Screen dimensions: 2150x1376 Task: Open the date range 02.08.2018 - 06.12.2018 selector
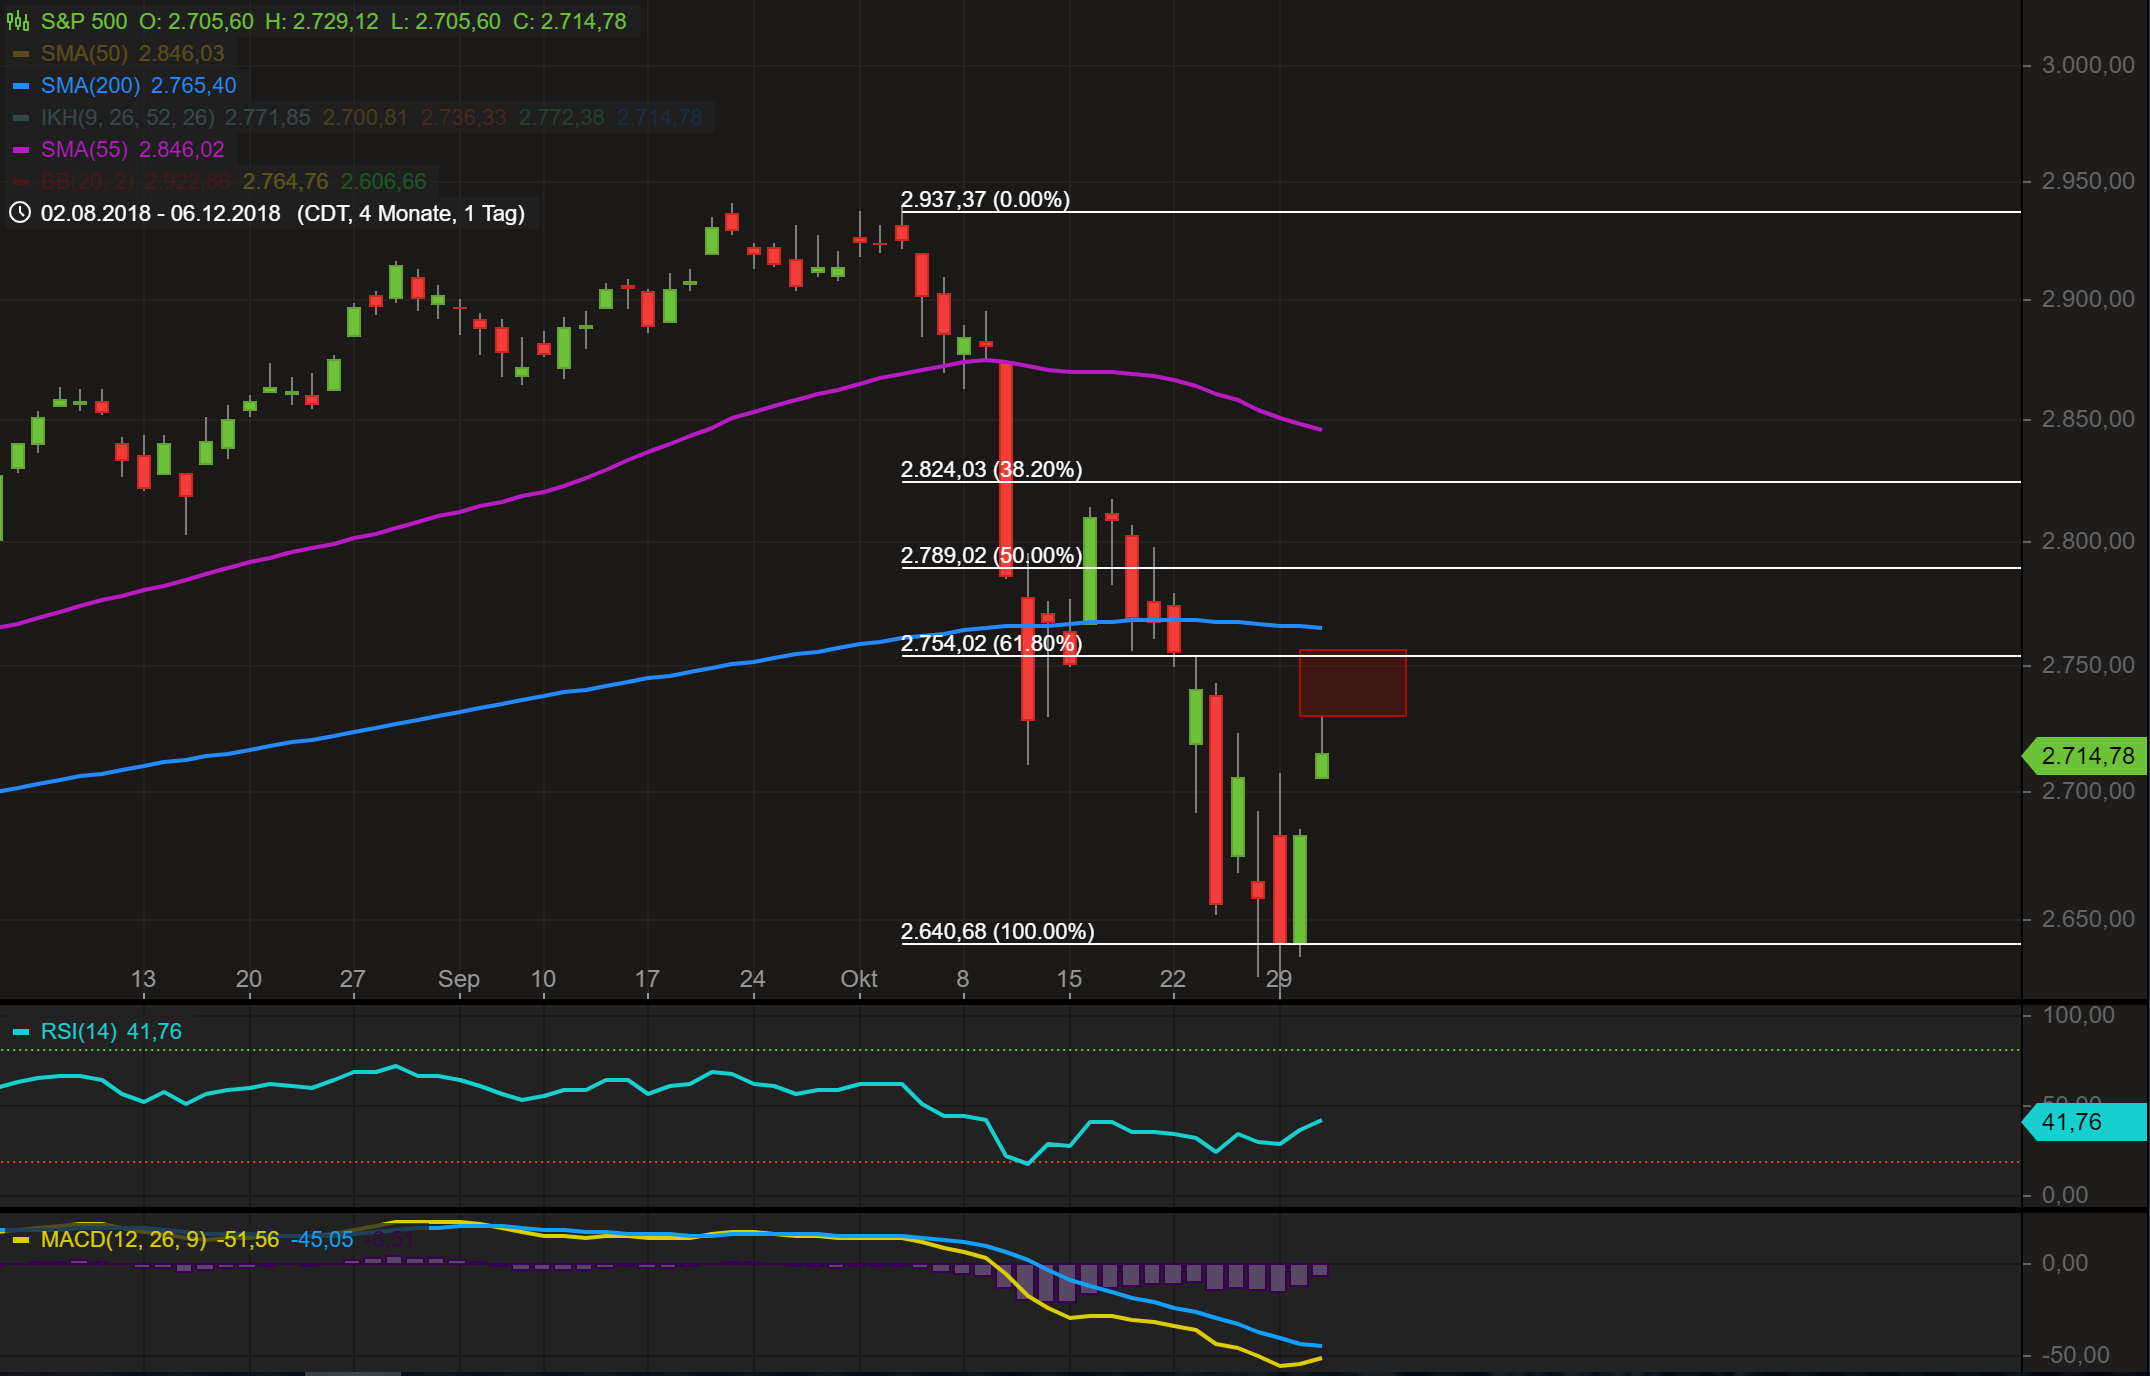point(161,213)
